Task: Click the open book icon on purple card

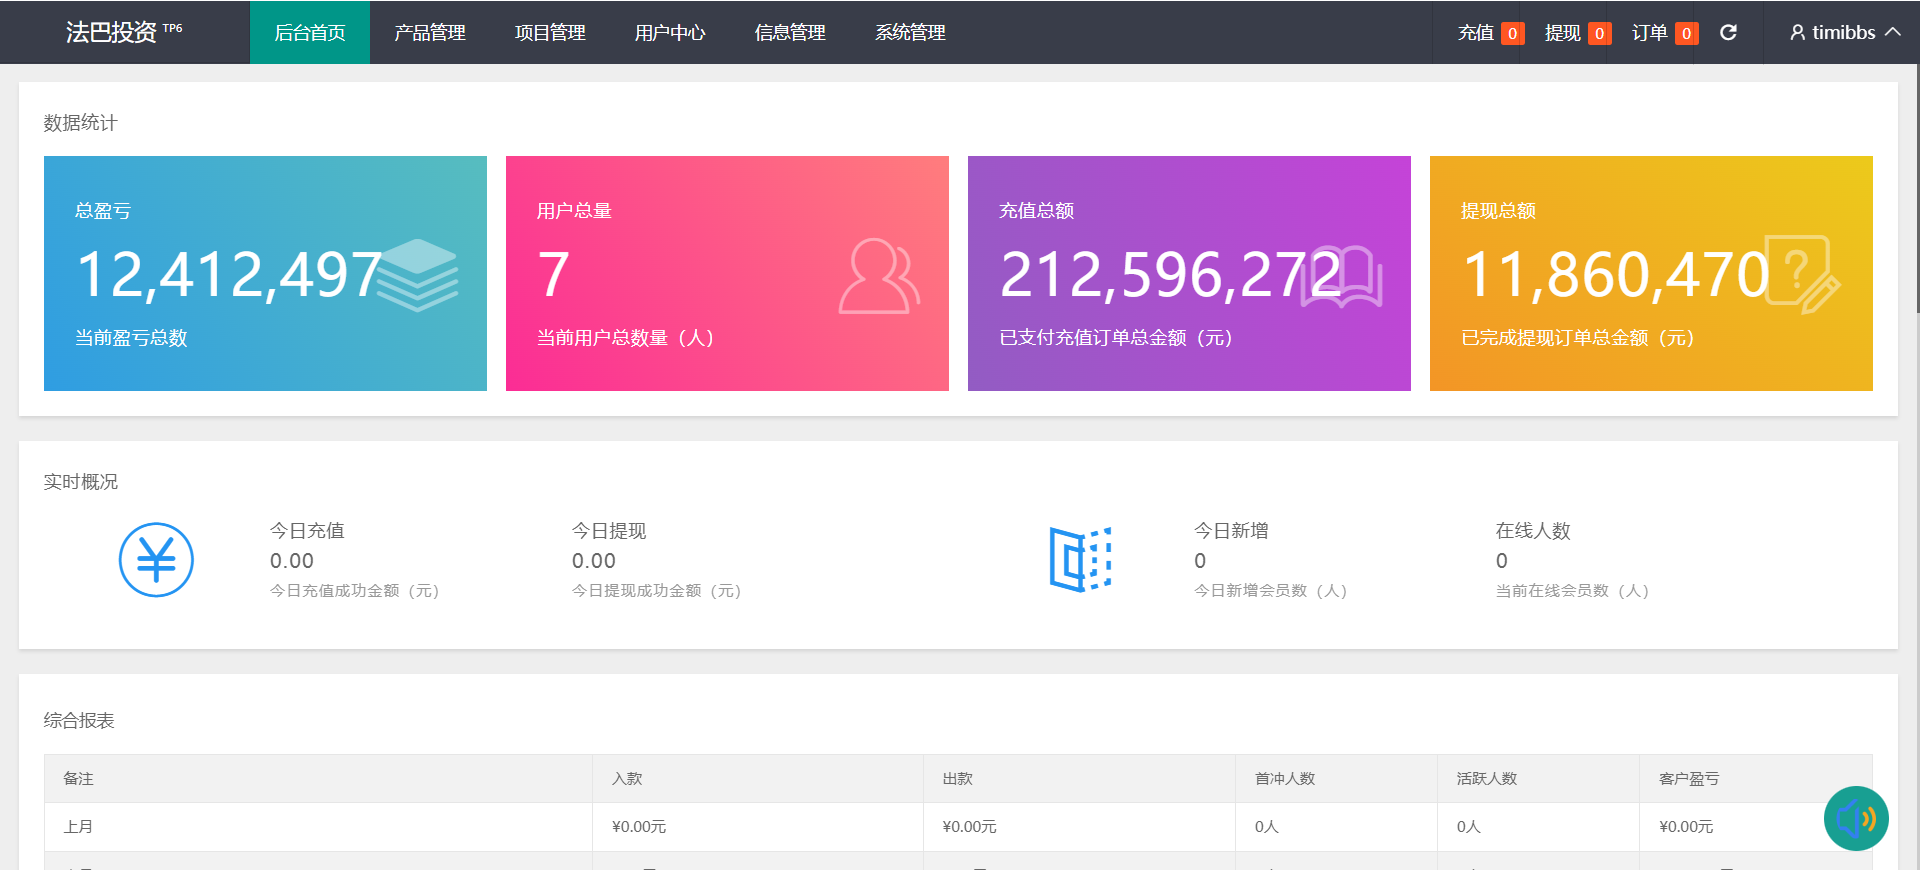Action: click(1342, 276)
